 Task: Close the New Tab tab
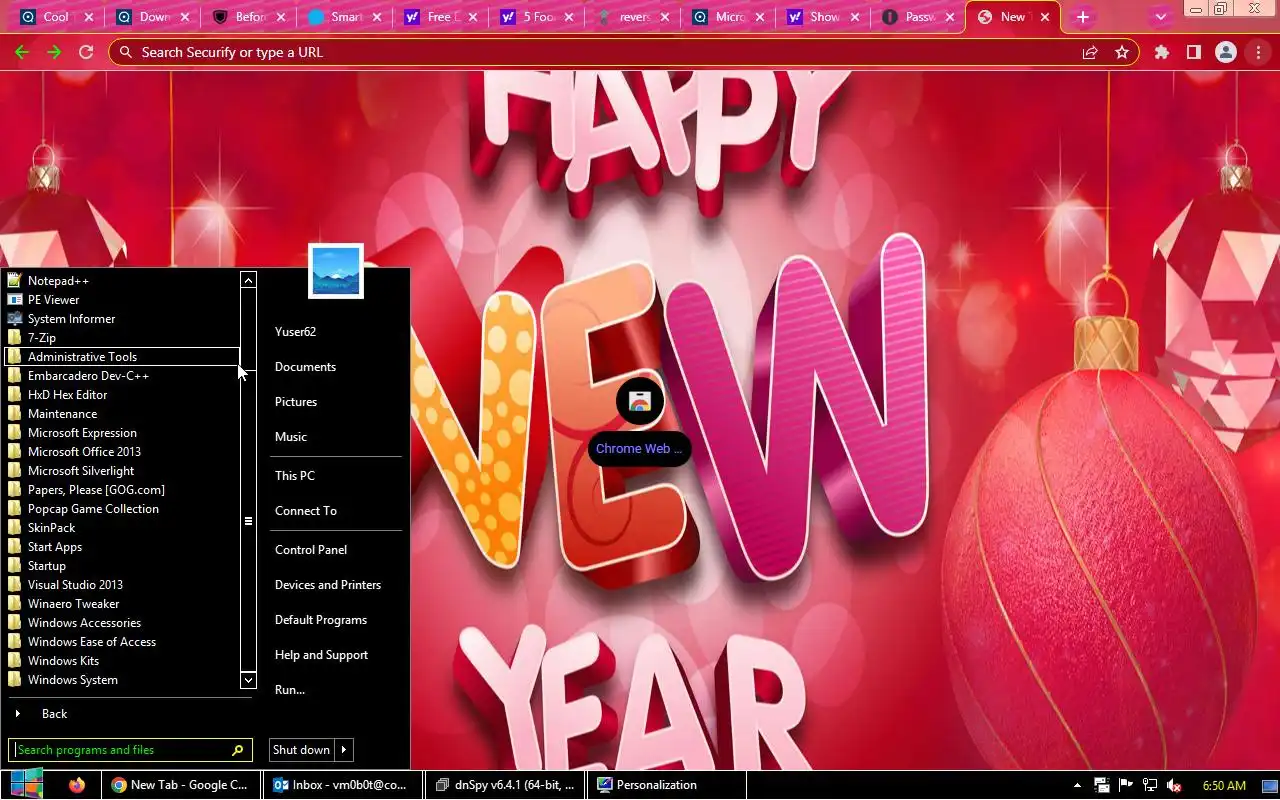coord(1046,17)
